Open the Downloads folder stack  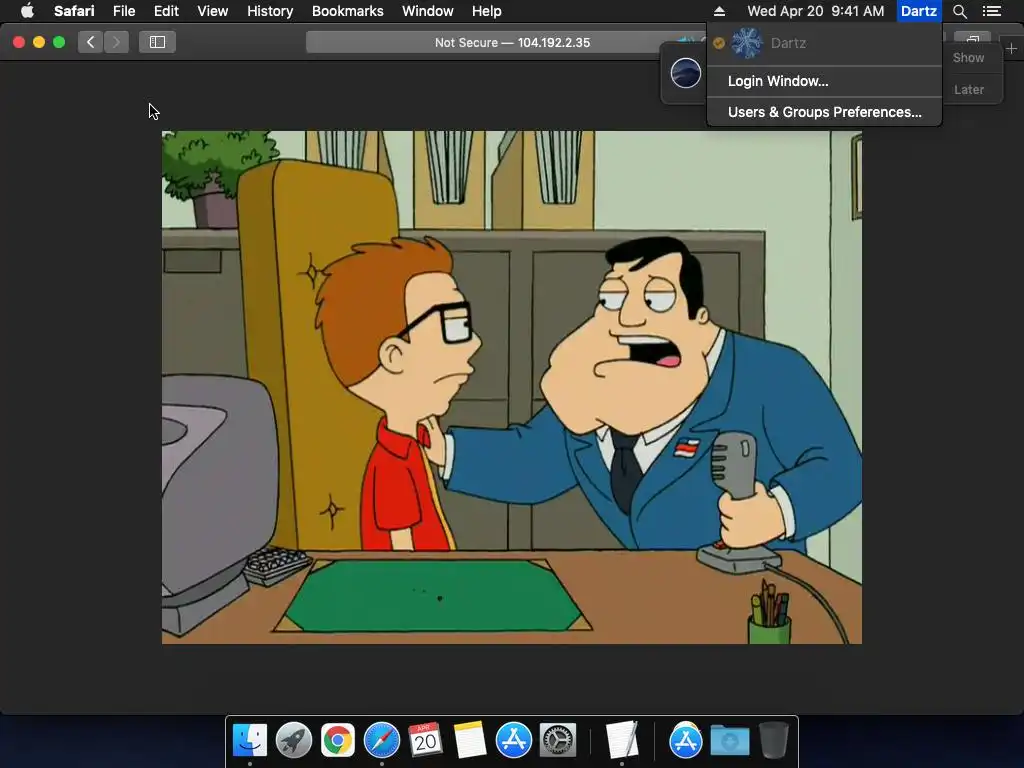pyautogui.click(x=729, y=740)
